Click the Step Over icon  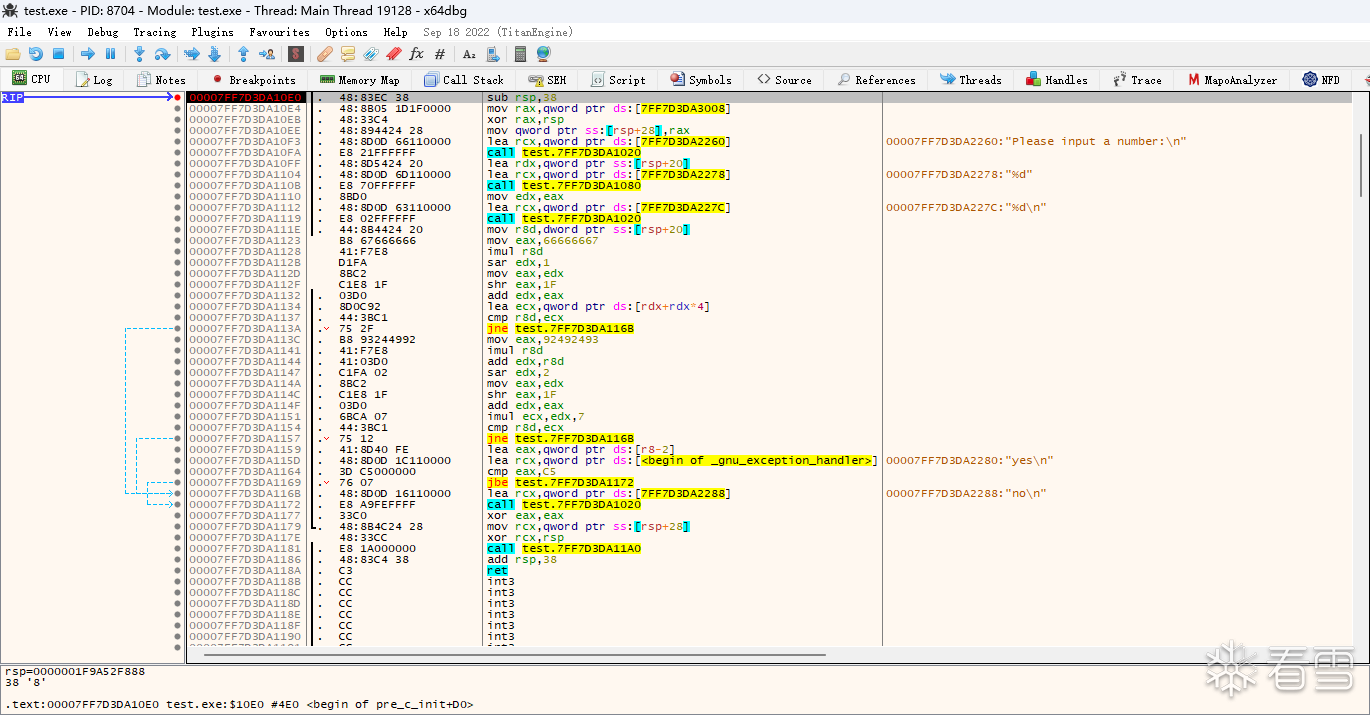pos(162,54)
